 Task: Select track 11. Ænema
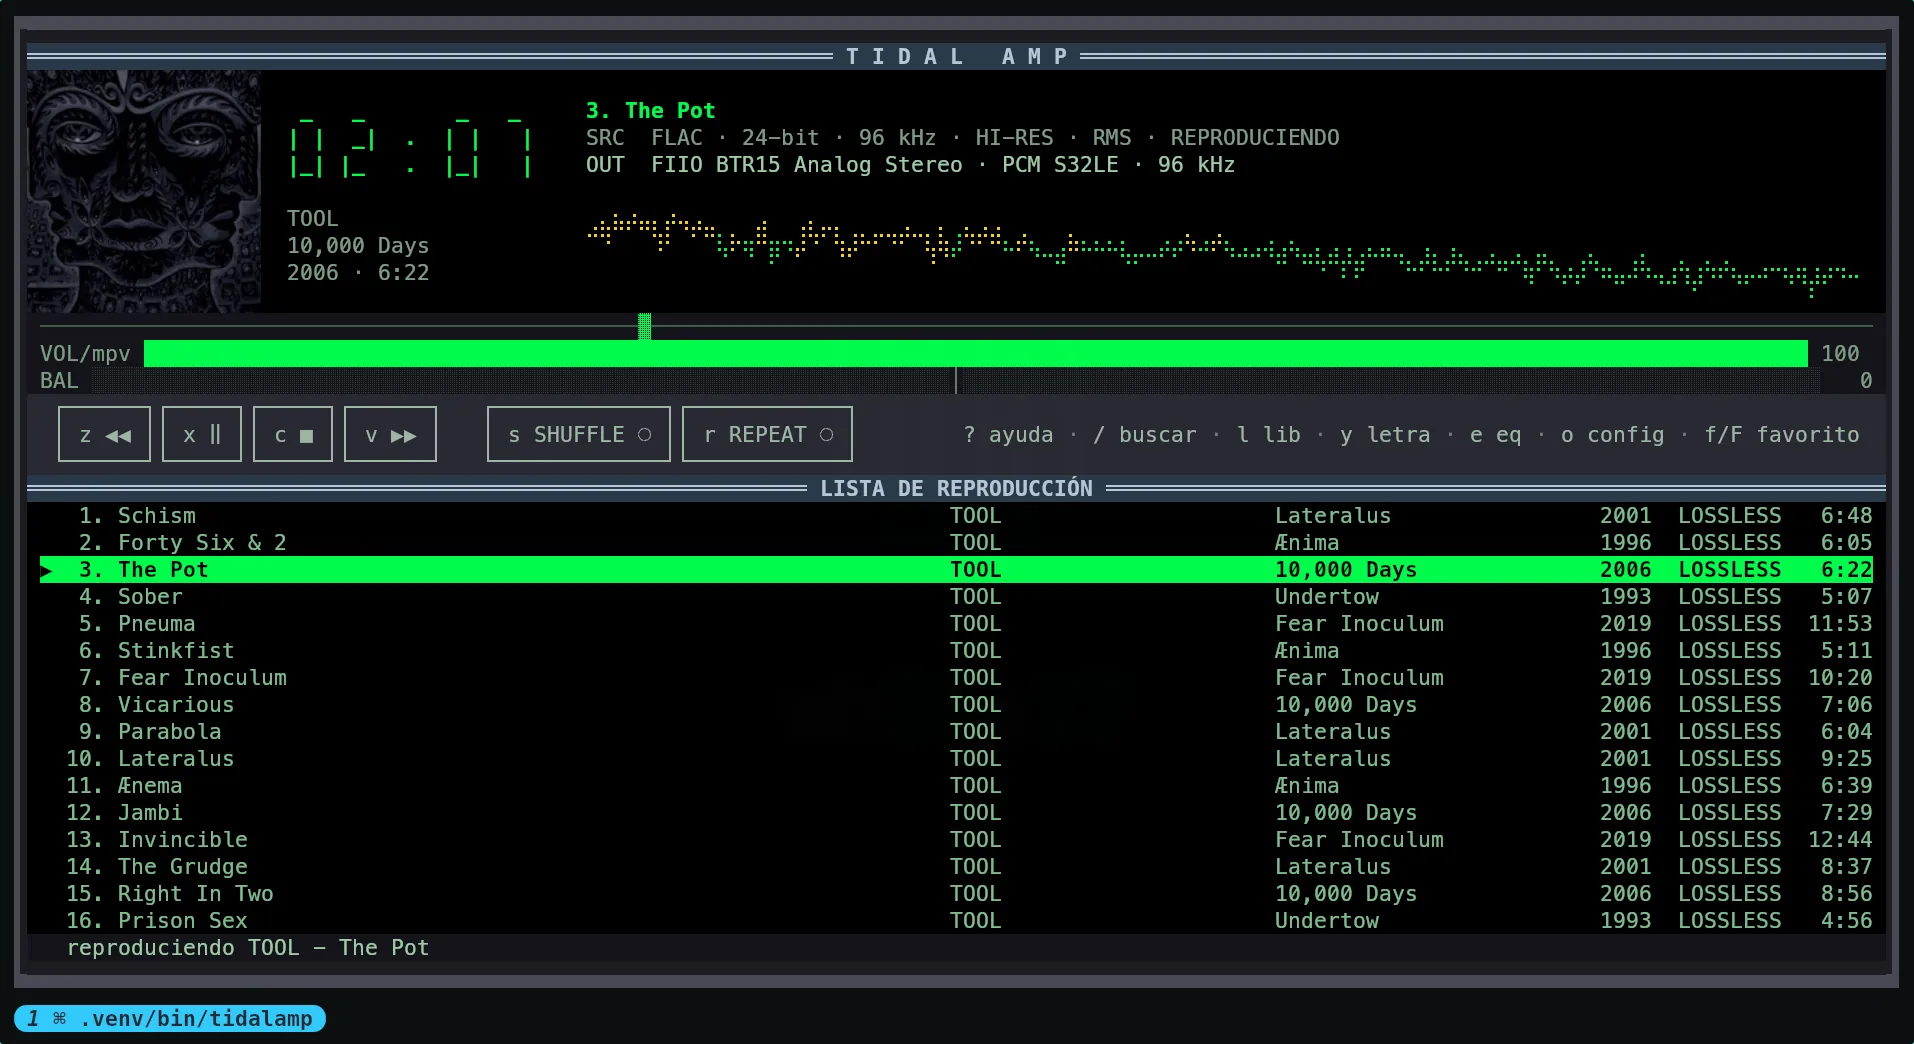pos(956,785)
